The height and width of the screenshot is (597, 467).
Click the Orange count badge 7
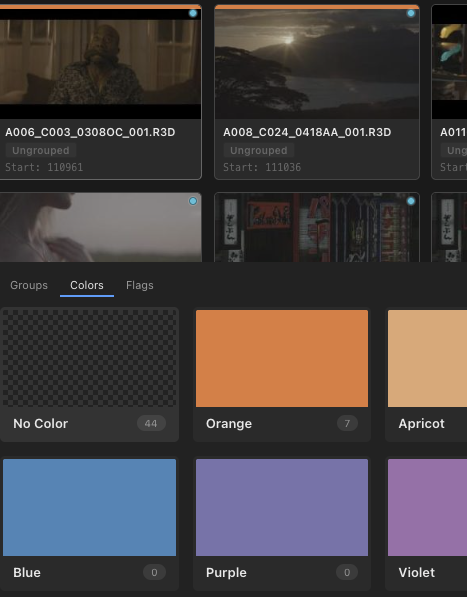(x=347, y=423)
